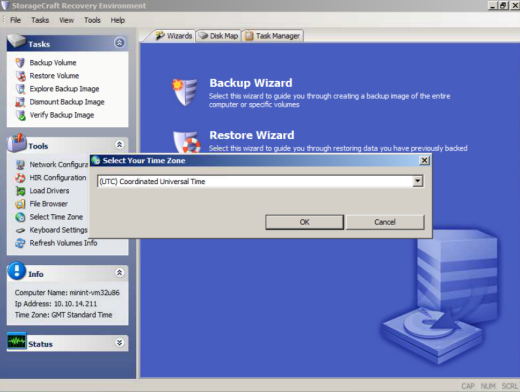Viewport: 520px width, 392px height.
Task: Close the Select Your Time Zone dialog
Action: point(424,160)
